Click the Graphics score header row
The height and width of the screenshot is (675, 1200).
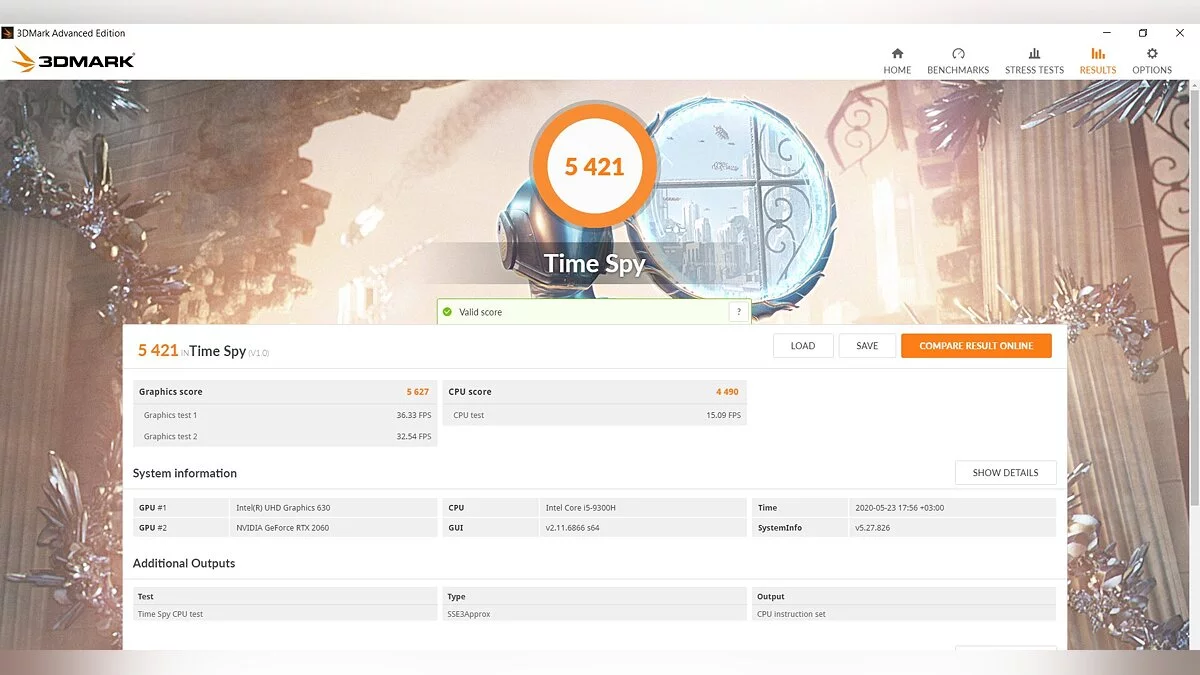[x=285, y=392]
